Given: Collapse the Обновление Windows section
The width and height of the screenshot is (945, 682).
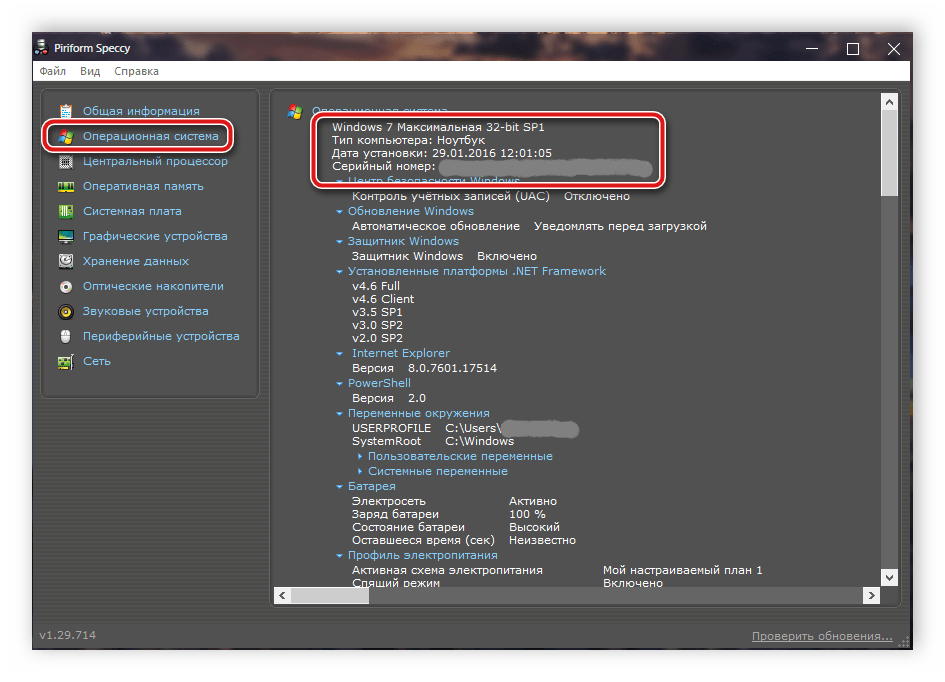Looking at the screenshot, I should (x=340, y=212).
